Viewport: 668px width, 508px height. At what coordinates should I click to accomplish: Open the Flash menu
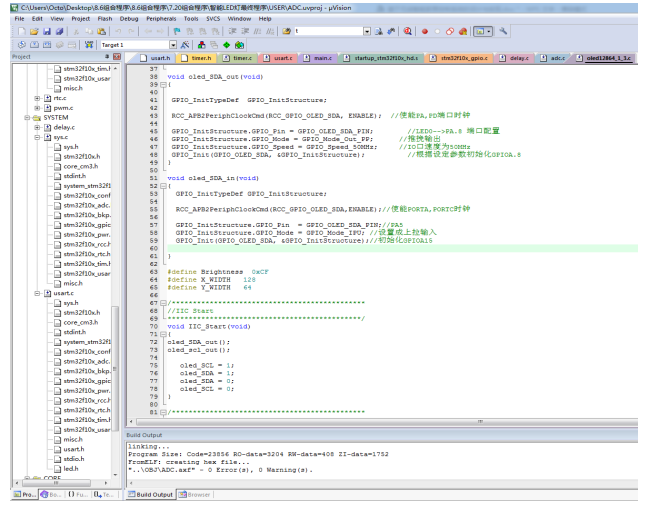point(105,19)
